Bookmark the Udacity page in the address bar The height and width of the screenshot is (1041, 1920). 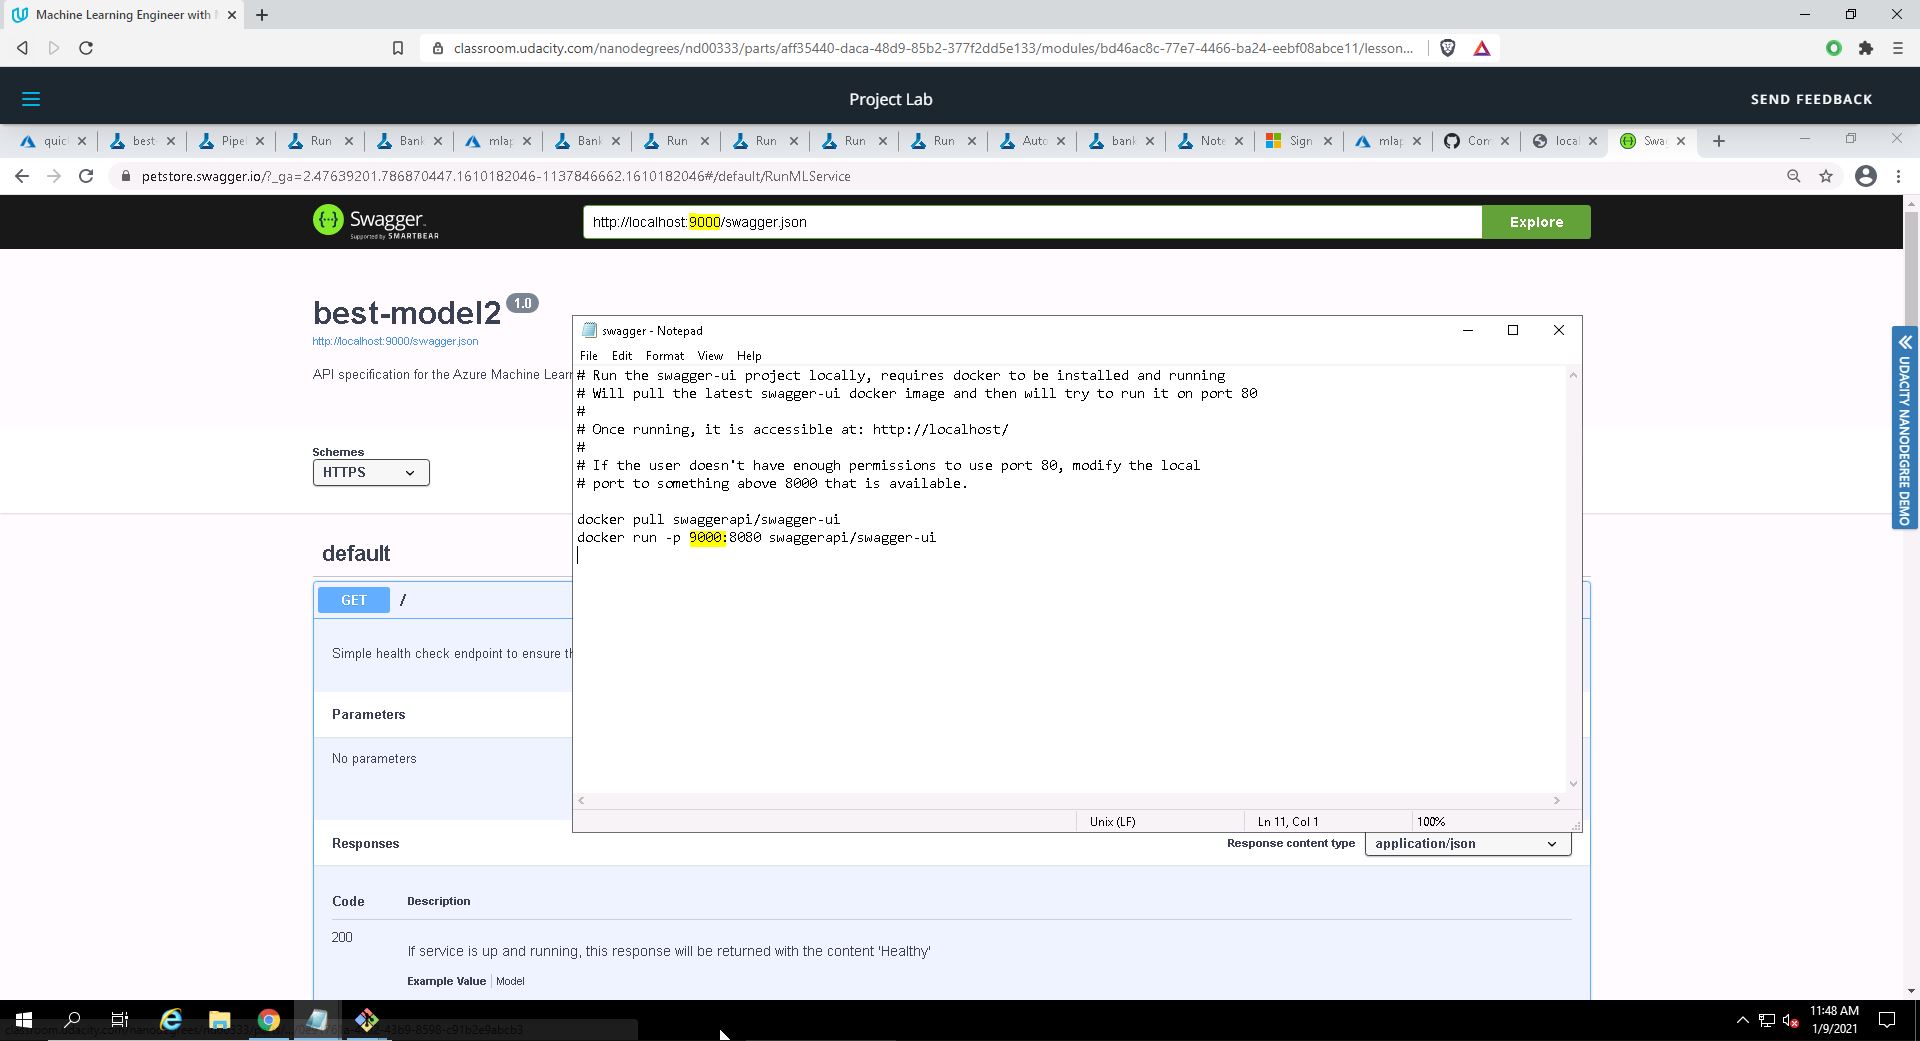click(398, 48)
